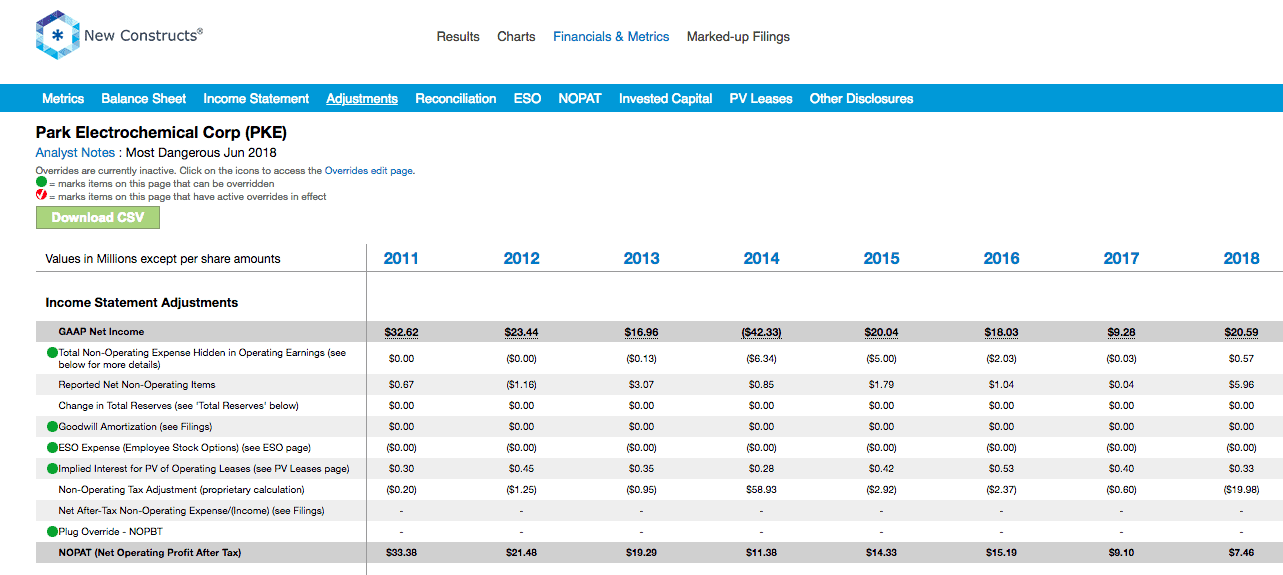The height and width of the screenshot is (575, 1283).
Task: Click the Net After-Tax Non-Operating Expense row label
Action: (191, 511)
